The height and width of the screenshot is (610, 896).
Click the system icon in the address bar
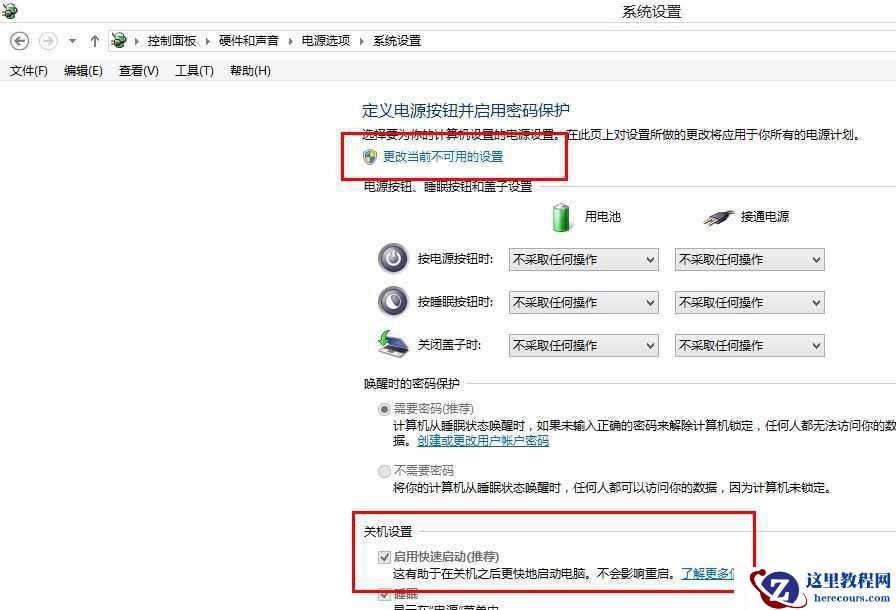[119, 41]
